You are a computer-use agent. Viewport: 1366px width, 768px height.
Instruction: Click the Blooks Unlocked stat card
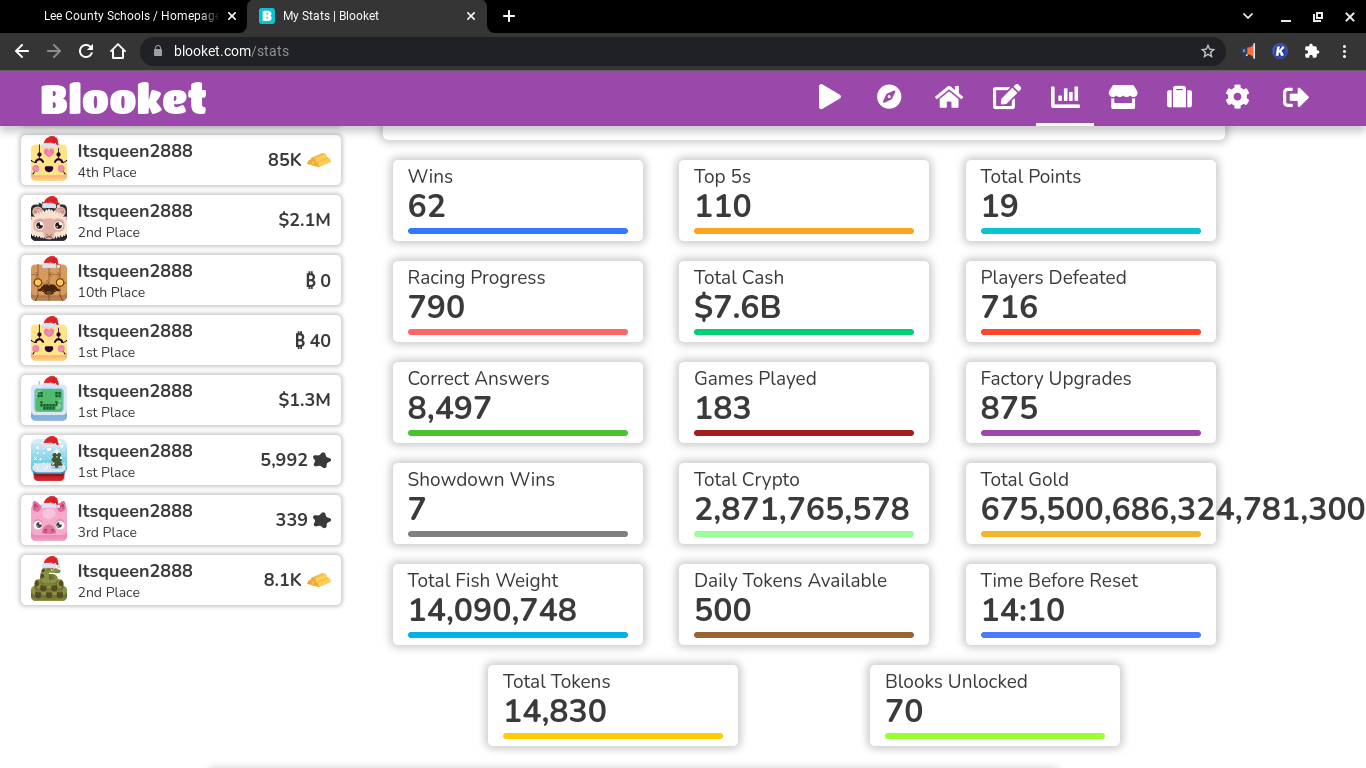coord(995,706)
